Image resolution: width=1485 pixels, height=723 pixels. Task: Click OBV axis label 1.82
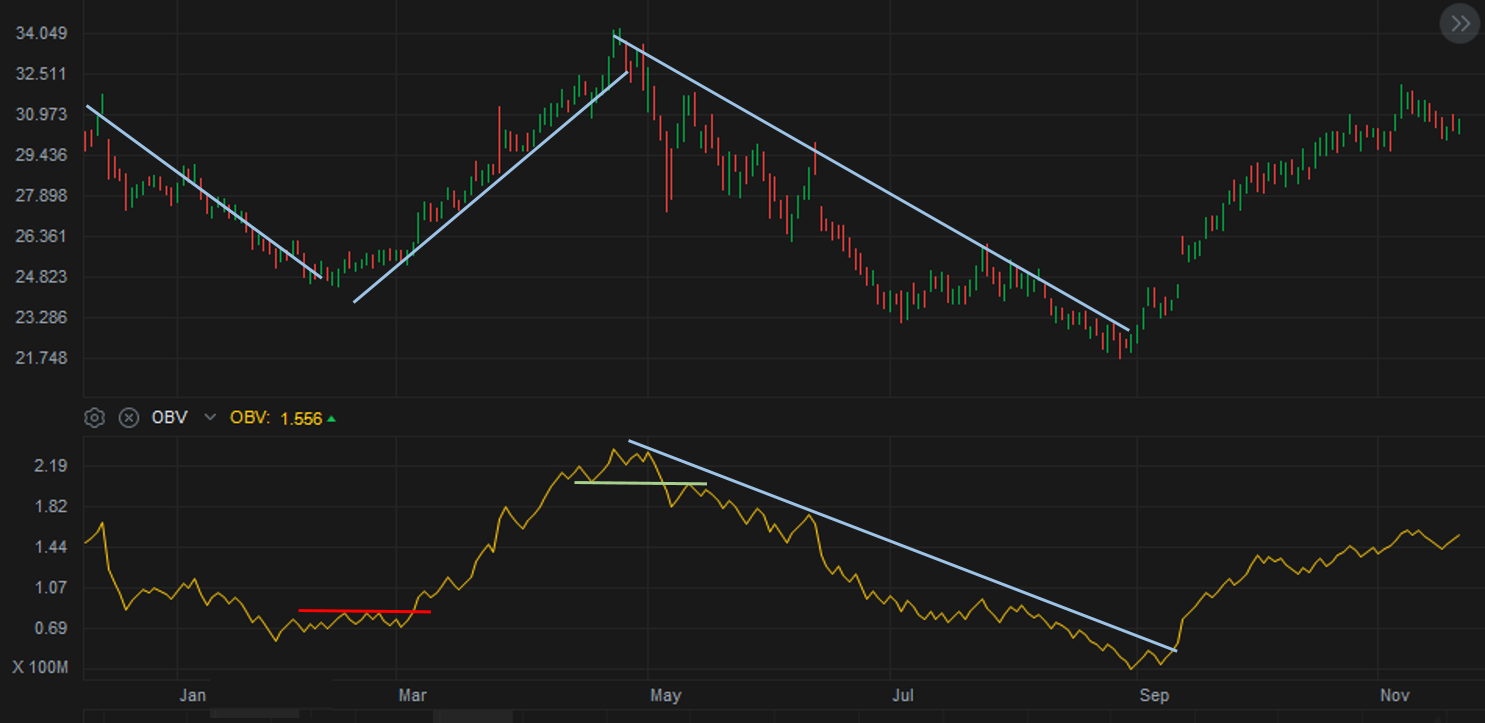tap(50, 507)
